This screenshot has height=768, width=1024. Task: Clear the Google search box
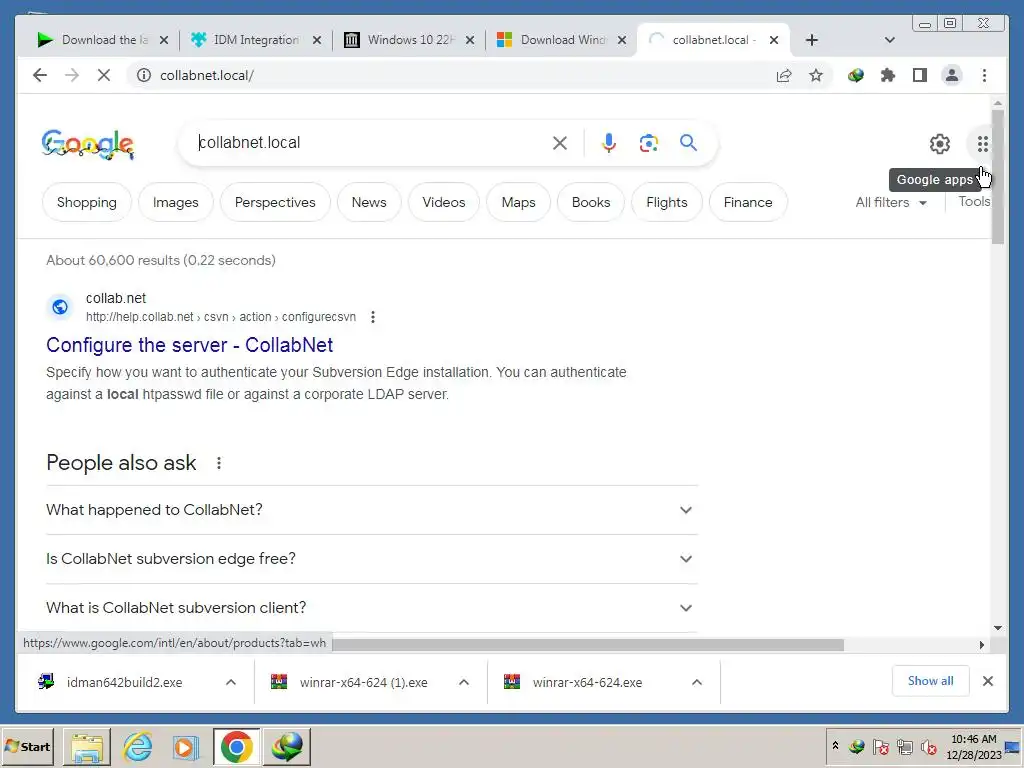[x=560, y=143]
